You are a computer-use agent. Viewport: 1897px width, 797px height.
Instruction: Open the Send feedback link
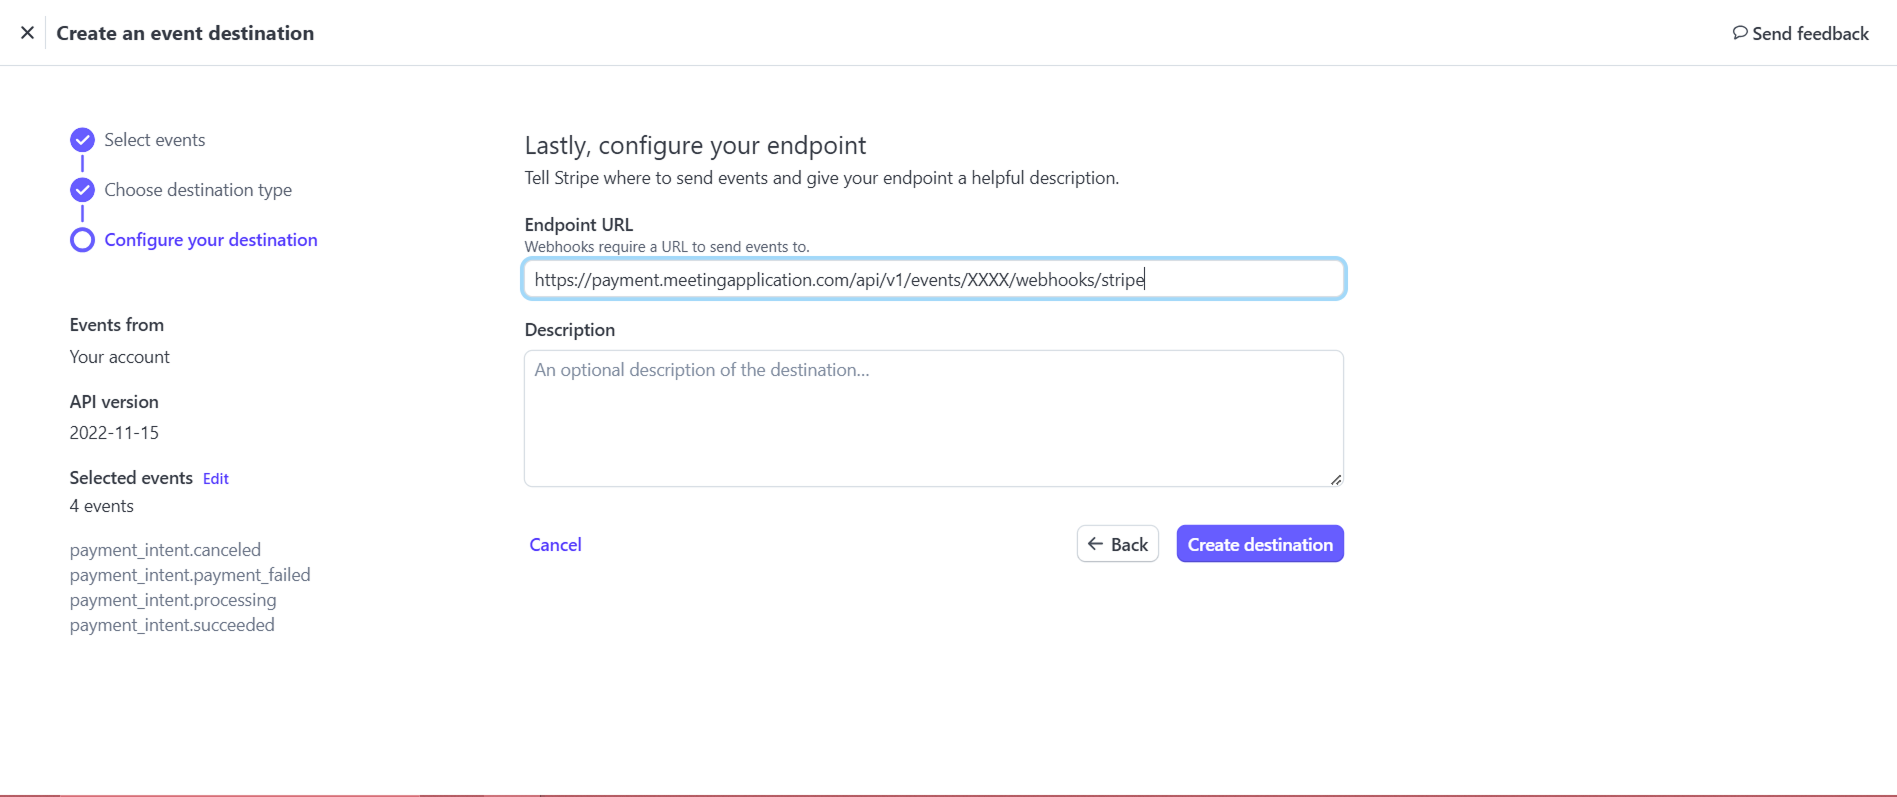coord(1800,33)
